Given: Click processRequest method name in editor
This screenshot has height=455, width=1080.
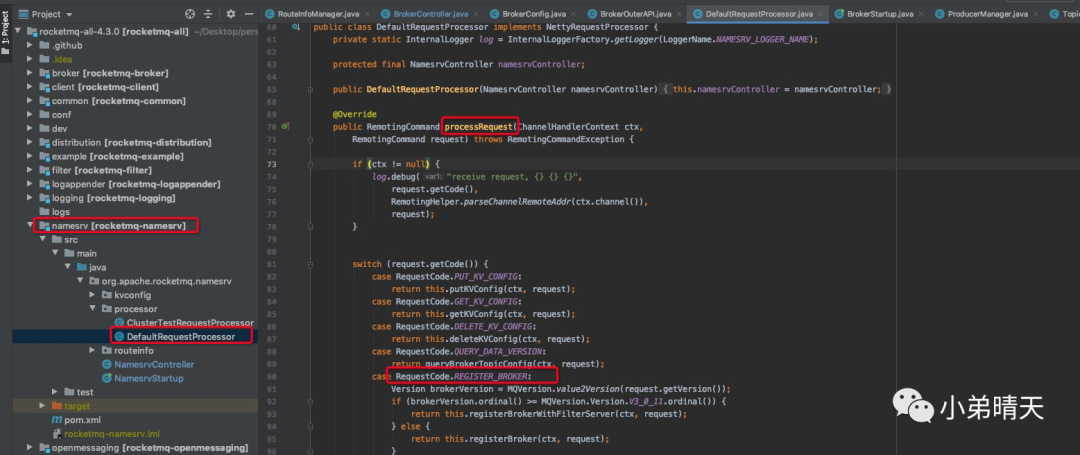Looking at the screenshot, I should point(478,127).
